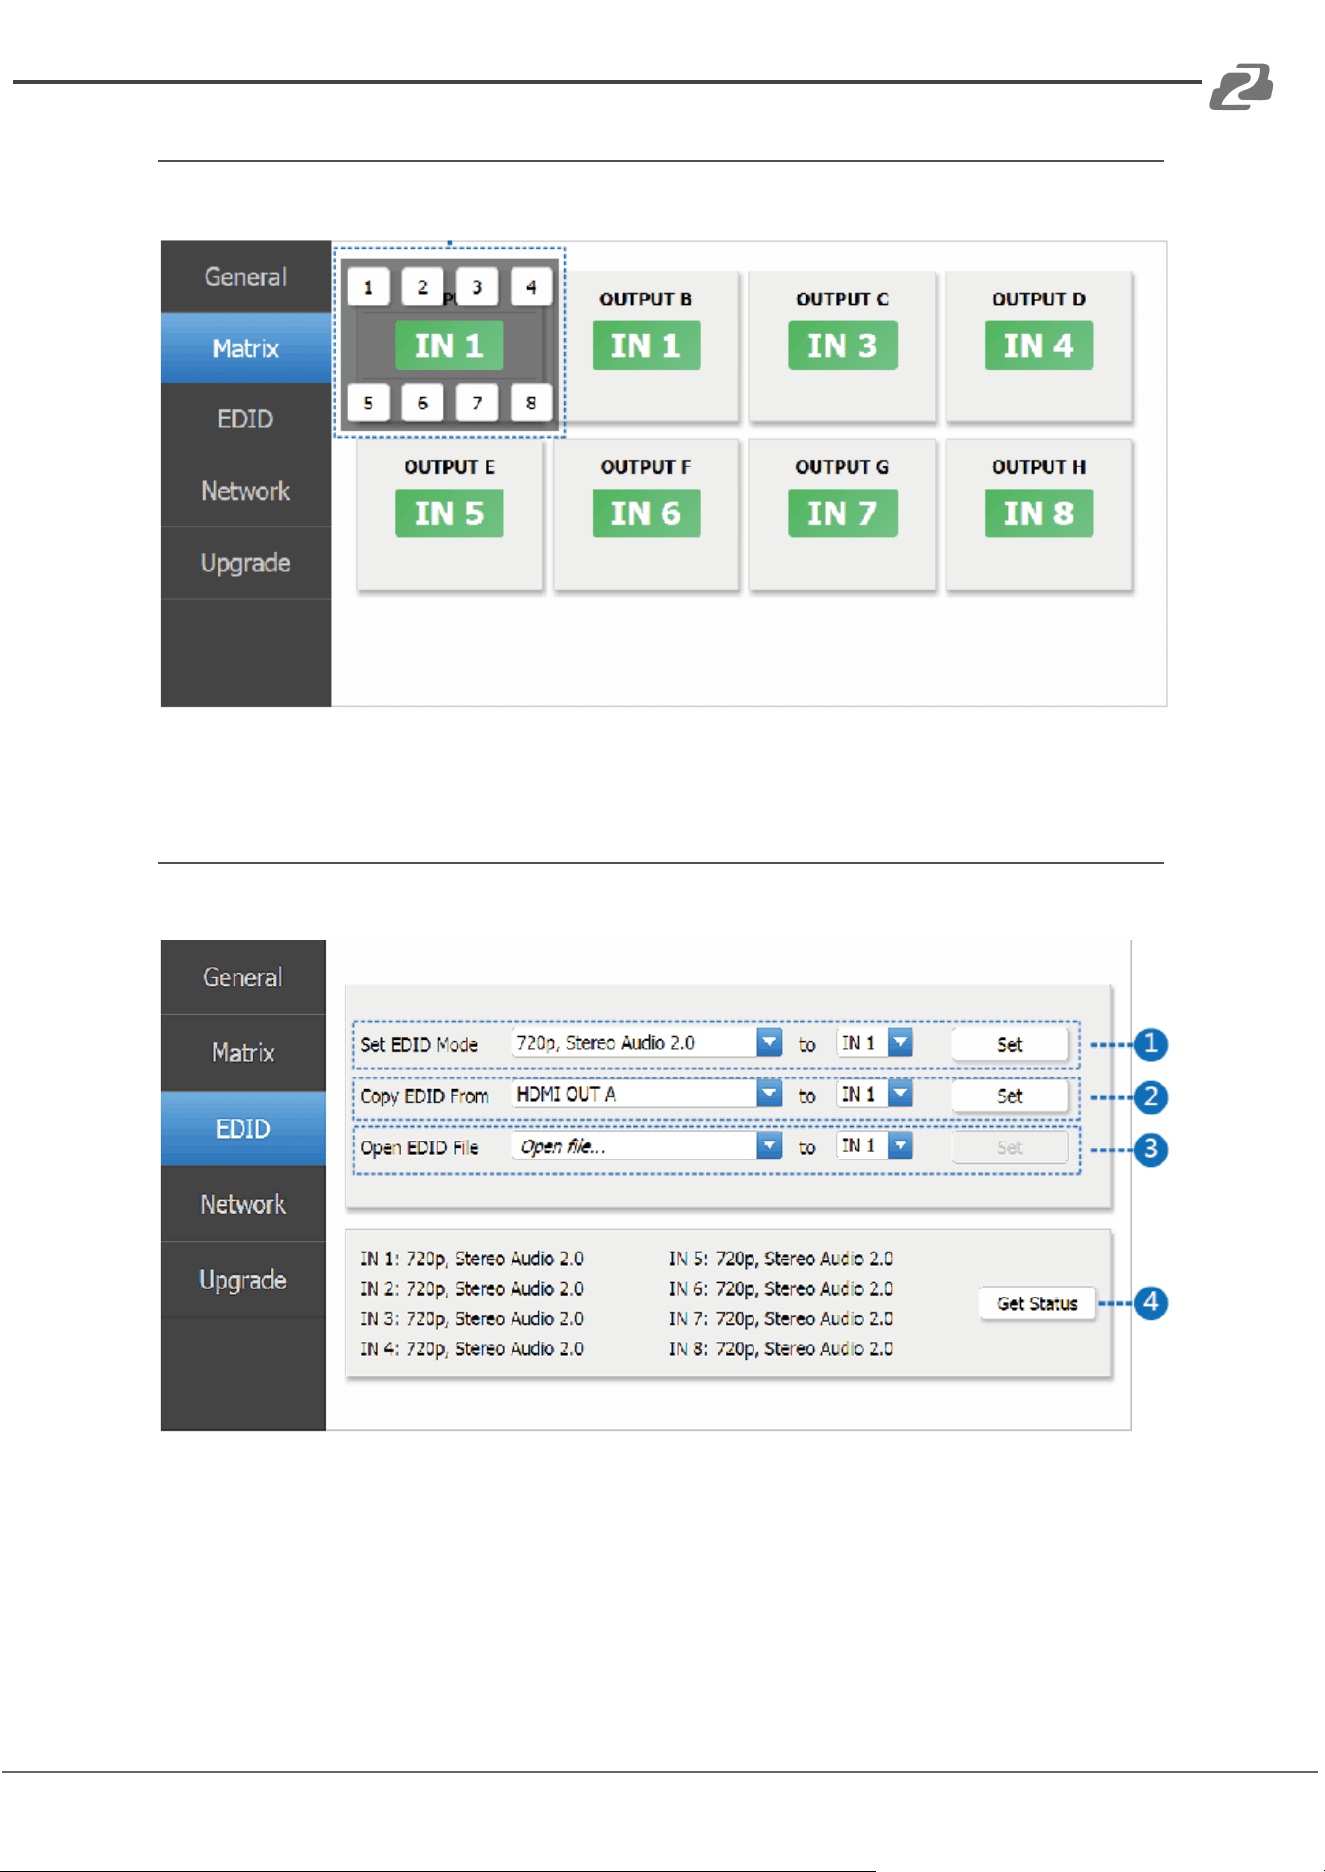Select input 2 in the Output A popup
Image resolution: width=1325 pixels, height=1872 pixels.
click(x=422, y=287)
